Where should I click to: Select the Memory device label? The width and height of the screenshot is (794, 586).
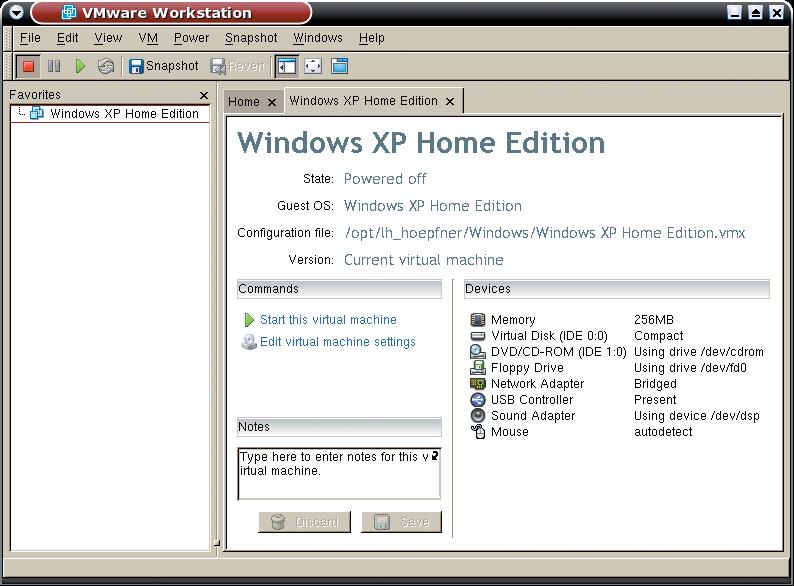pos(513,320)
